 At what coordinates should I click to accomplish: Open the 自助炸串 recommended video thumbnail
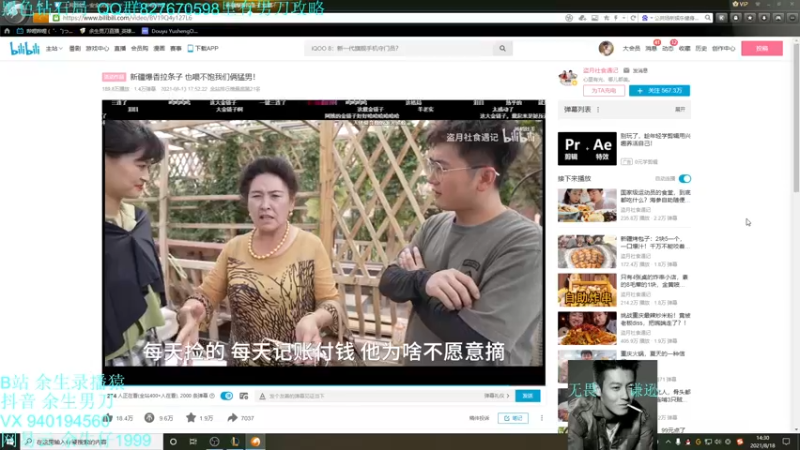[587, 290]
